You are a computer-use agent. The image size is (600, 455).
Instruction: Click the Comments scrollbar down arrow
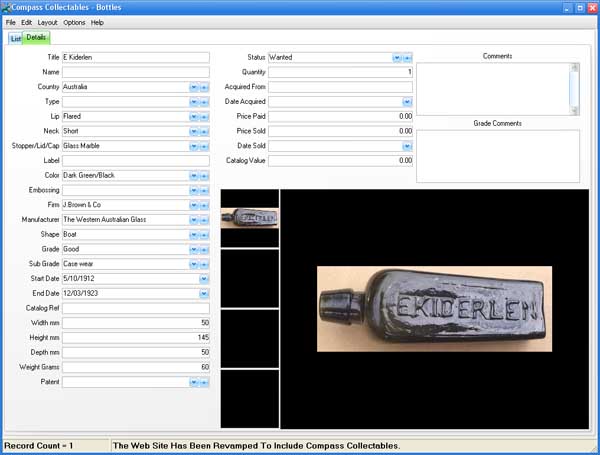point(574,111)
